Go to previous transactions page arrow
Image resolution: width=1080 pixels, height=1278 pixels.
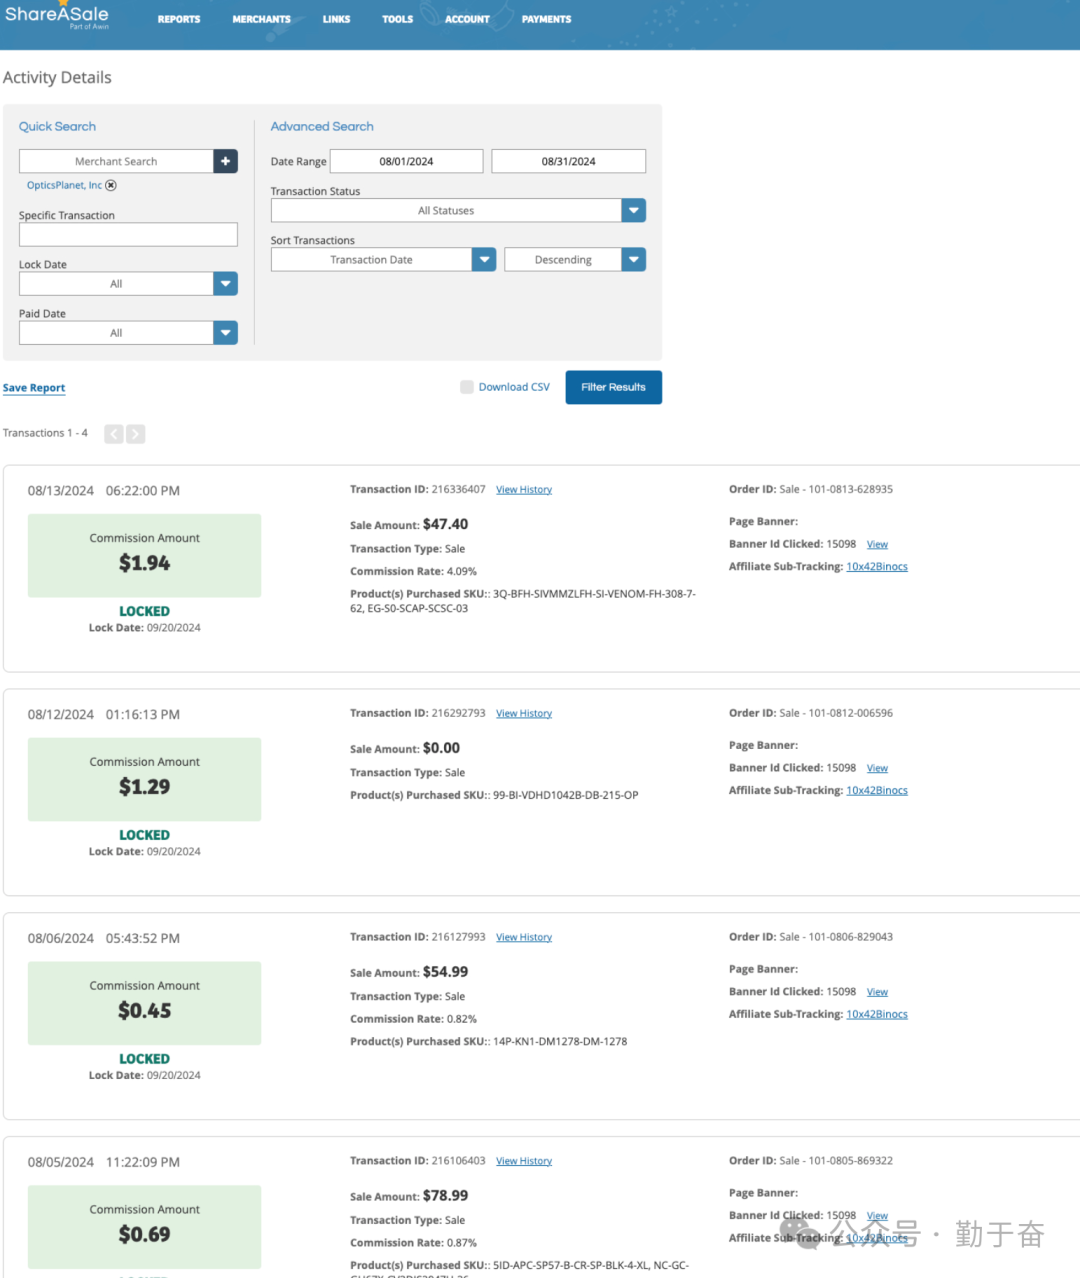point(114,434)
